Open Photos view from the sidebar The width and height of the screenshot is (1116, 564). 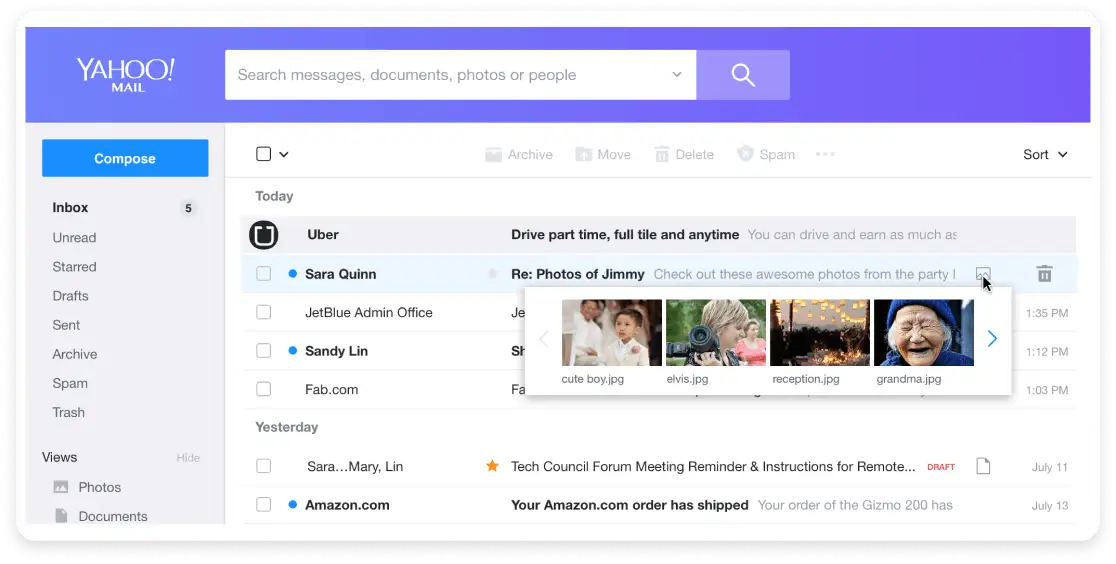88,487
